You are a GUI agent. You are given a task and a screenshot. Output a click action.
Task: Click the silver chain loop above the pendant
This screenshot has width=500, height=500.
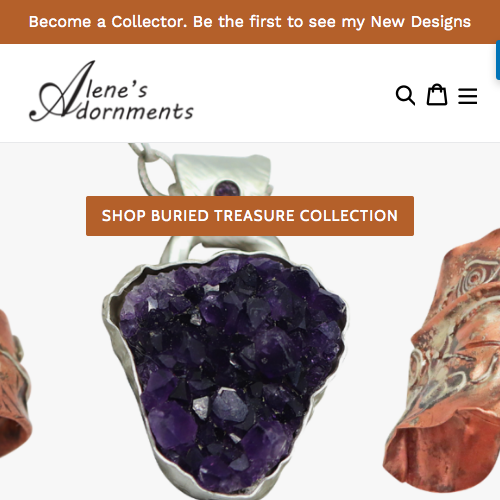tap(147, 167)
